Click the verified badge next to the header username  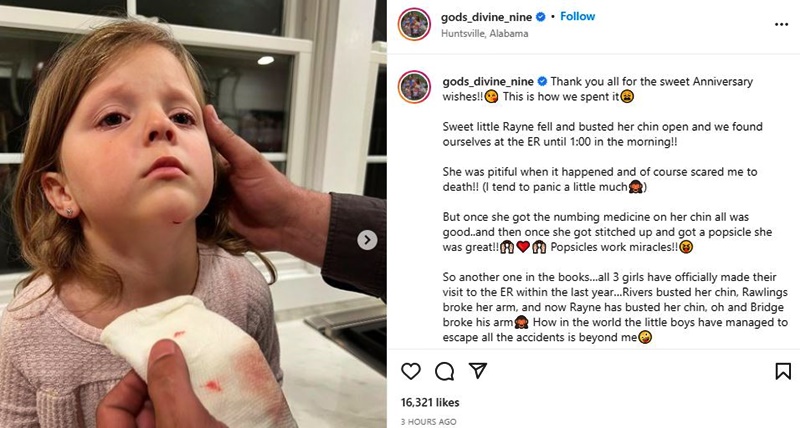click(541, 17)
